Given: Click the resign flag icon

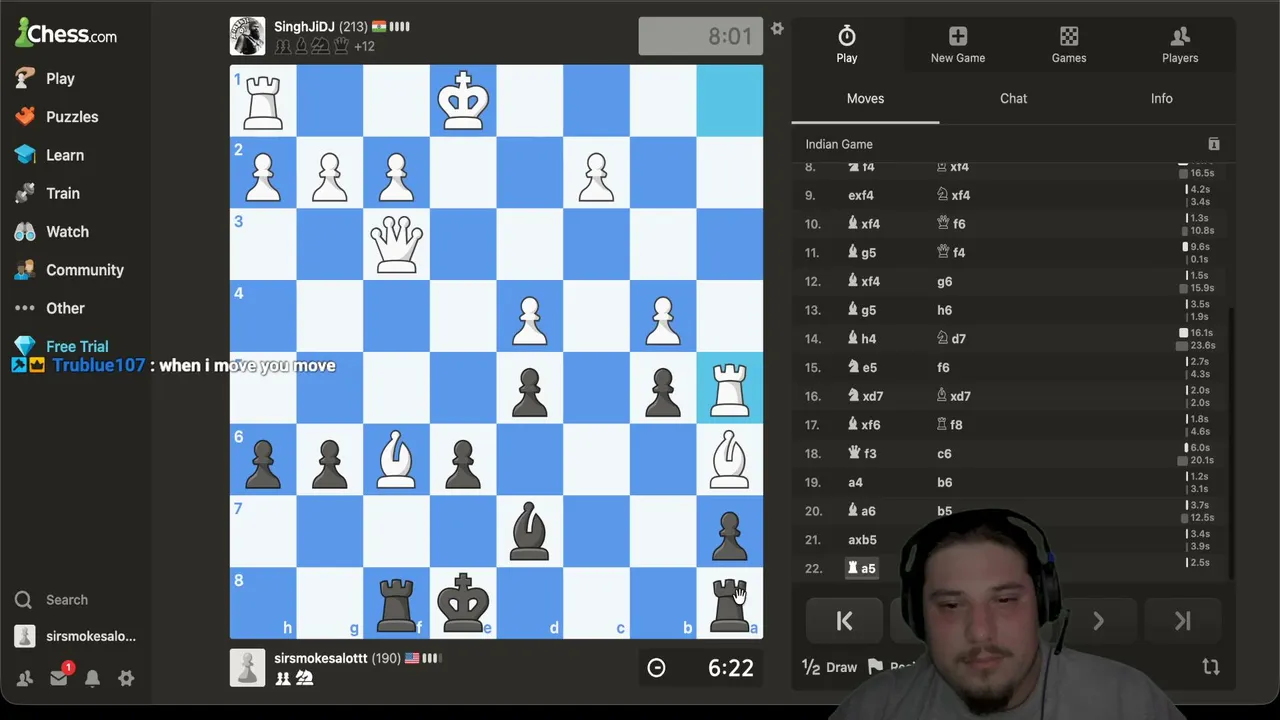Looking at the screenshot, I should tap(876, 667).
